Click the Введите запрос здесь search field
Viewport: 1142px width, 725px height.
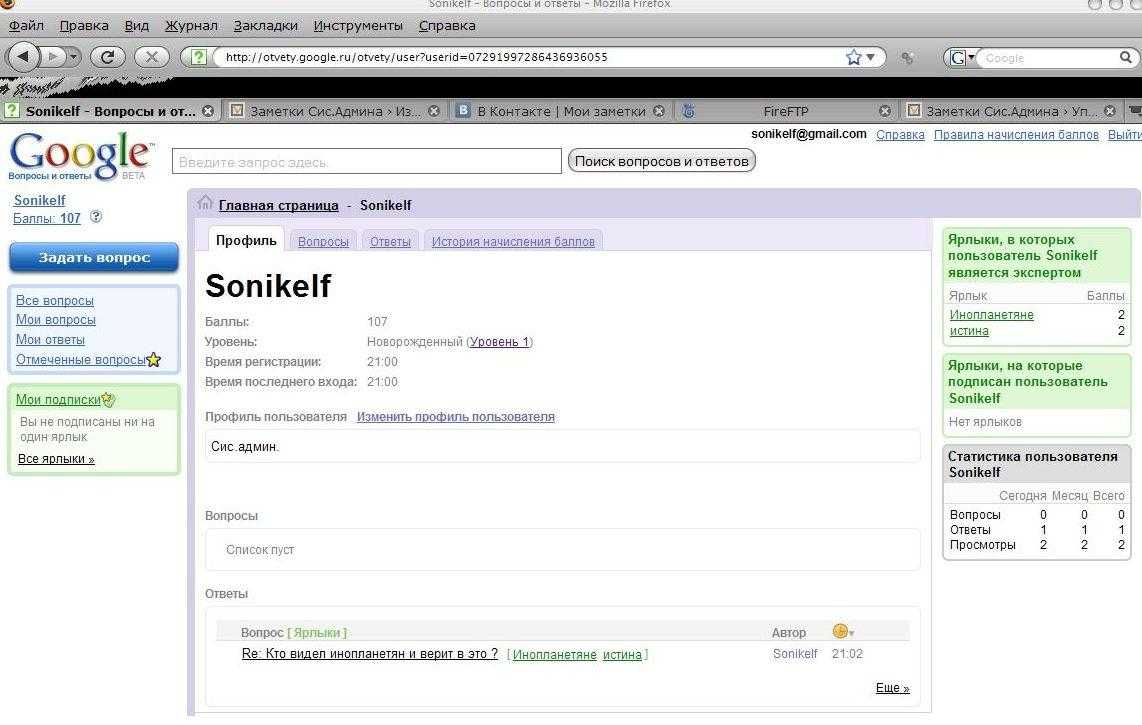pos(366,162)
